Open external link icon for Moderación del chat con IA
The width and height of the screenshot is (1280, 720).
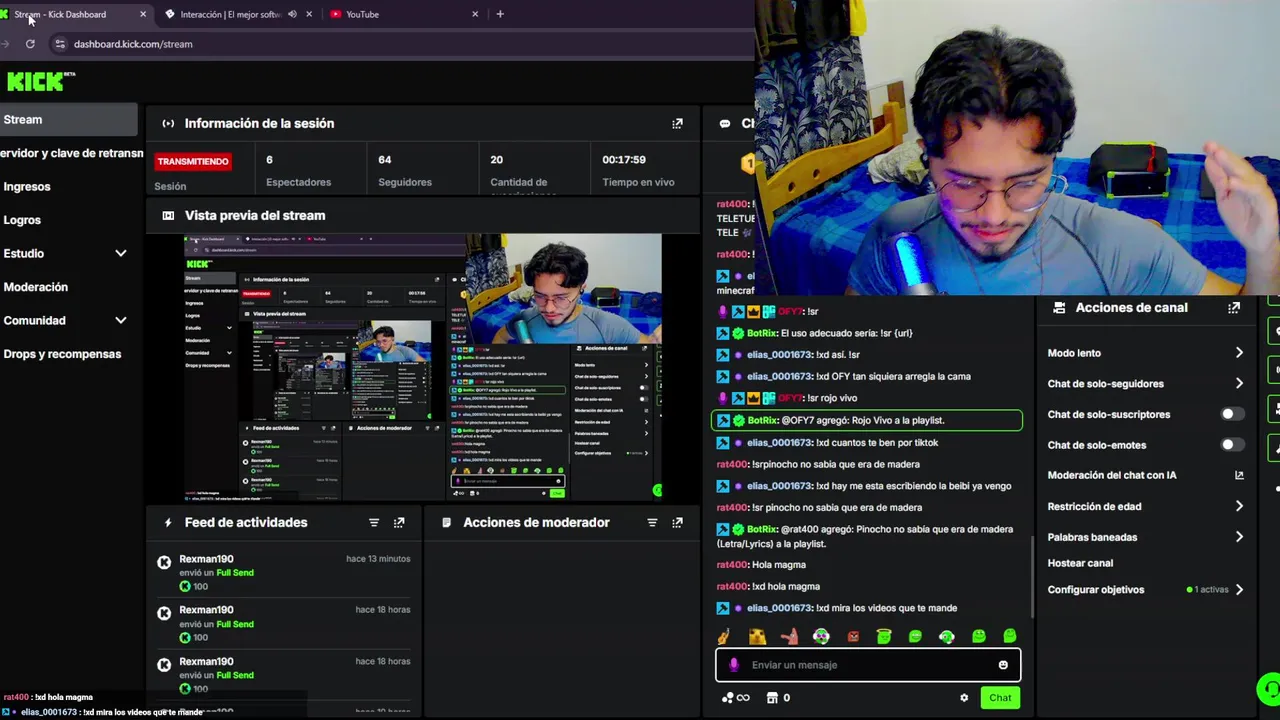coord(1239,476)
